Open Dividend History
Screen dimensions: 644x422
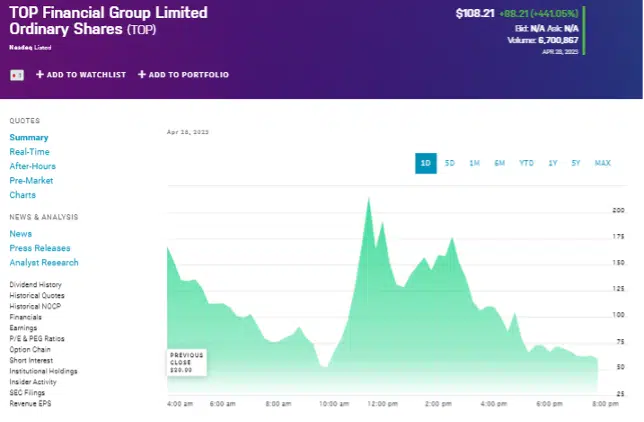(x=35, y=284)
